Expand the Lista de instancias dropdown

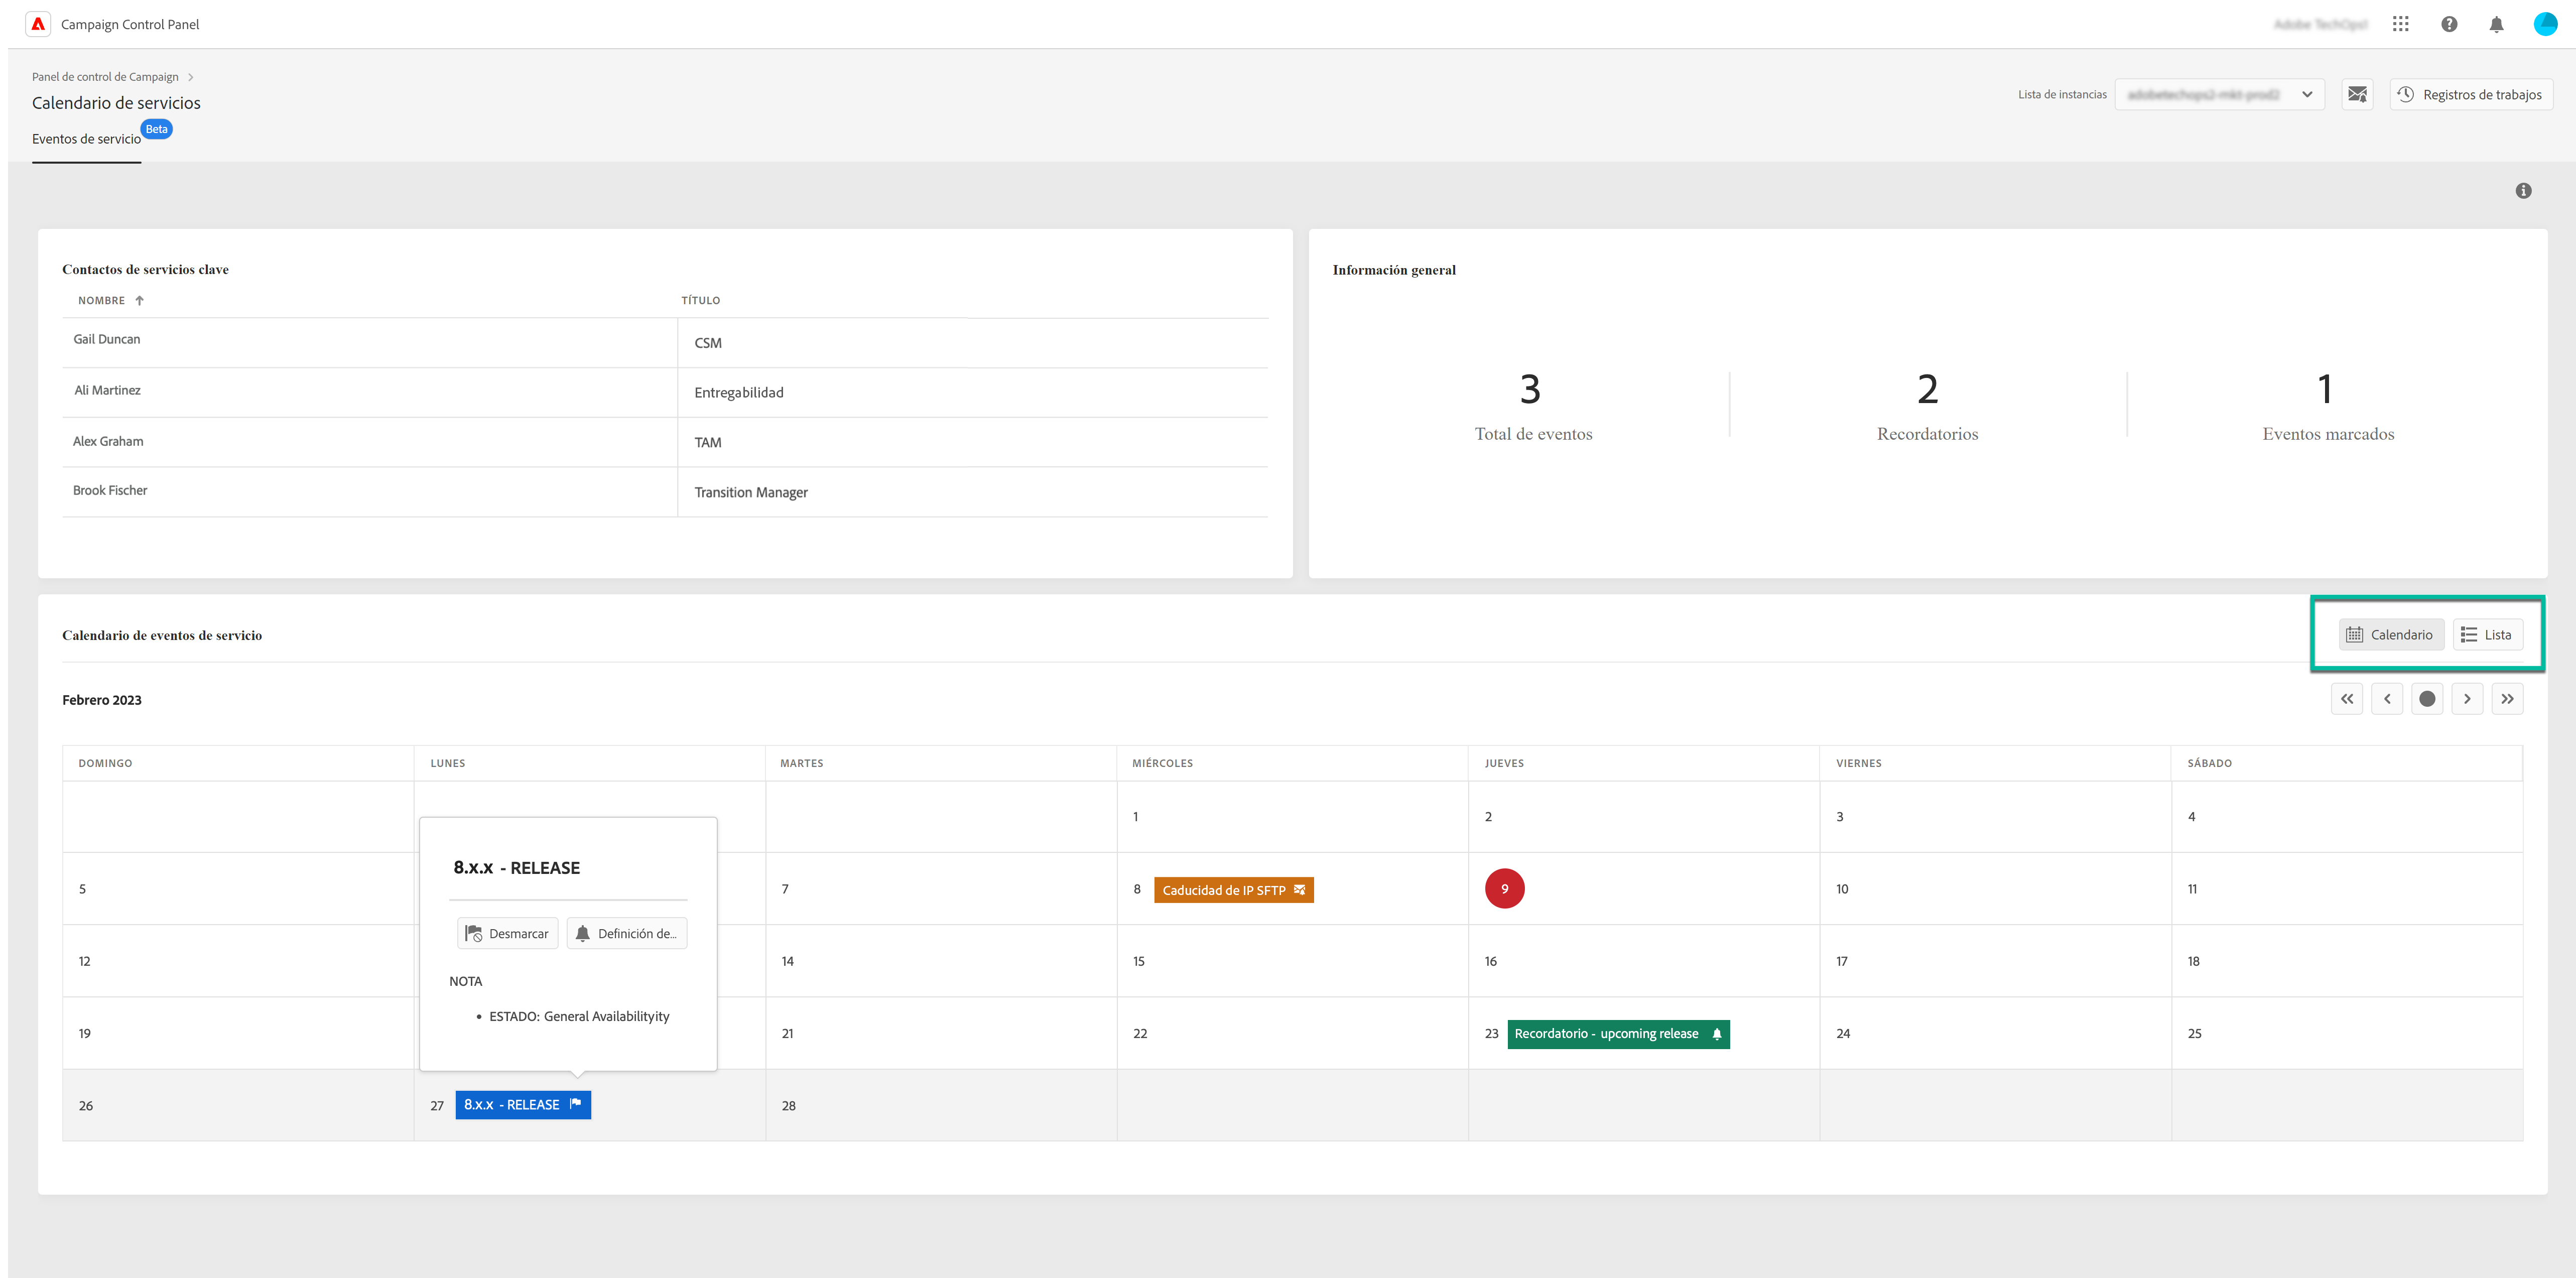[x=2219, y=94]
